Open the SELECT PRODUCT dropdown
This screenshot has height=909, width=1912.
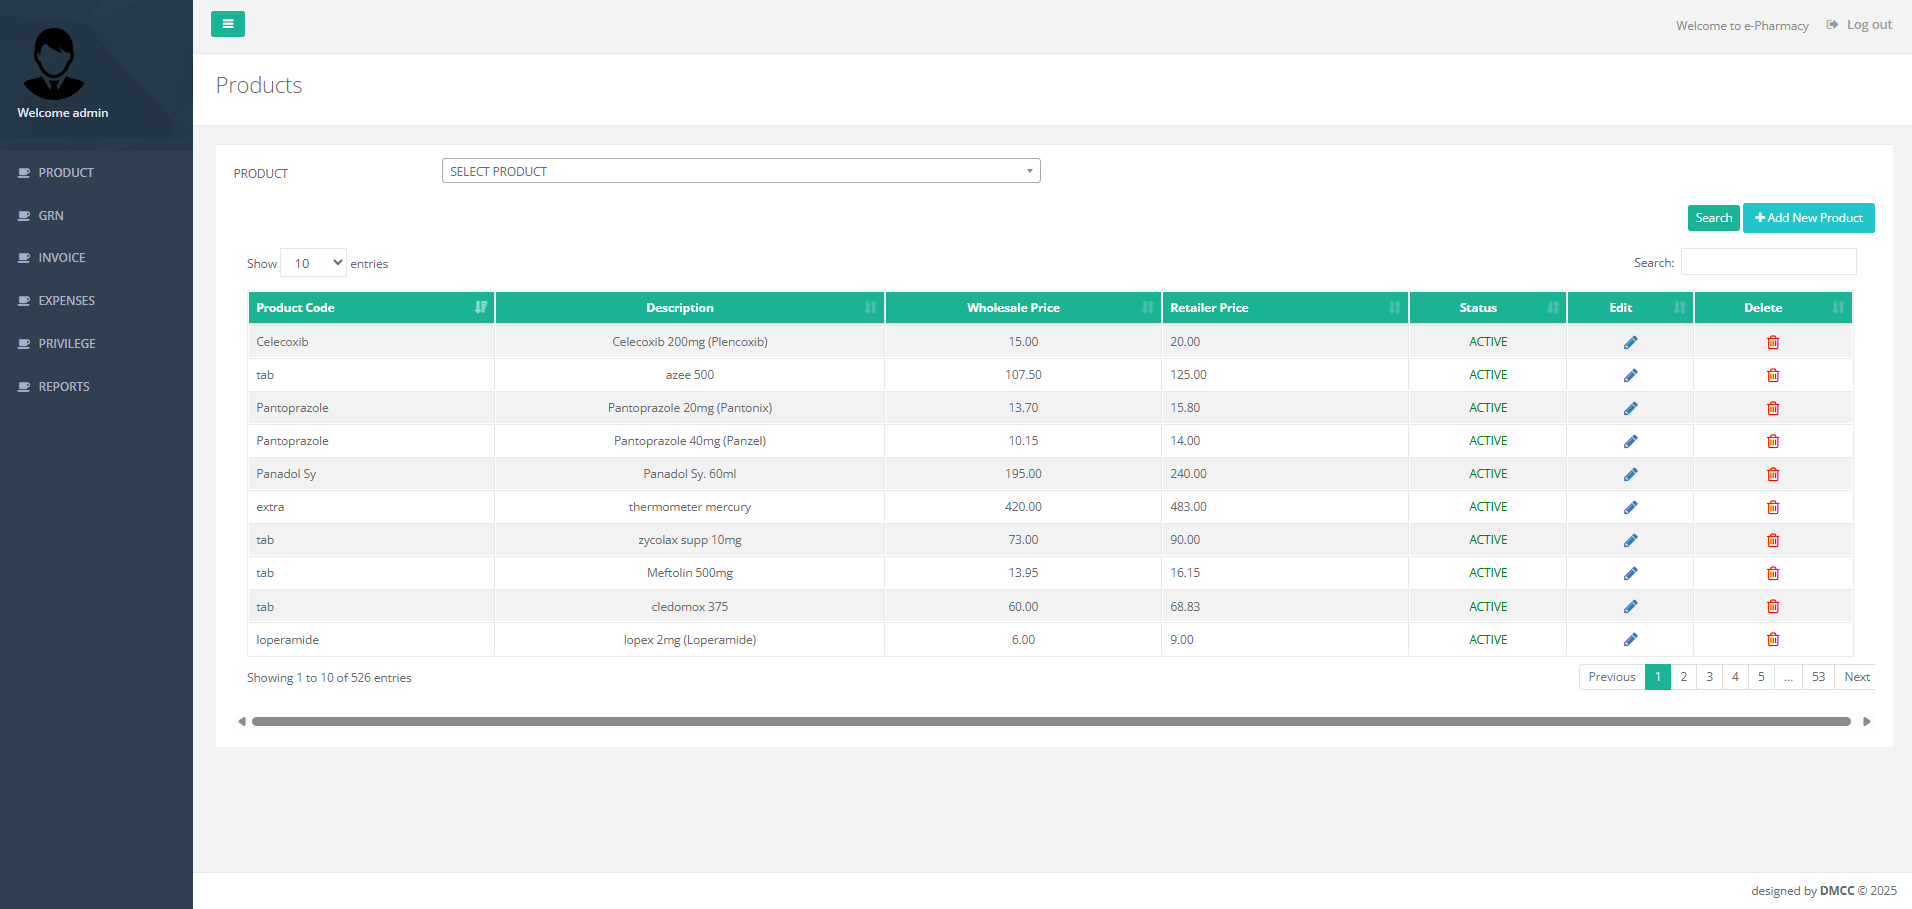(x=740, y=170)
